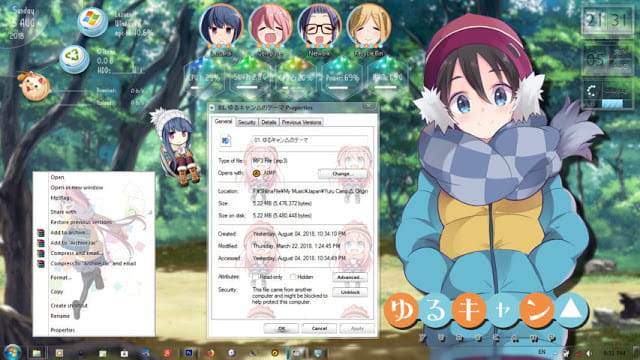This screenshot has height=360, width=640.
Task: Click the Modified date value
Action: coord(296,246)
